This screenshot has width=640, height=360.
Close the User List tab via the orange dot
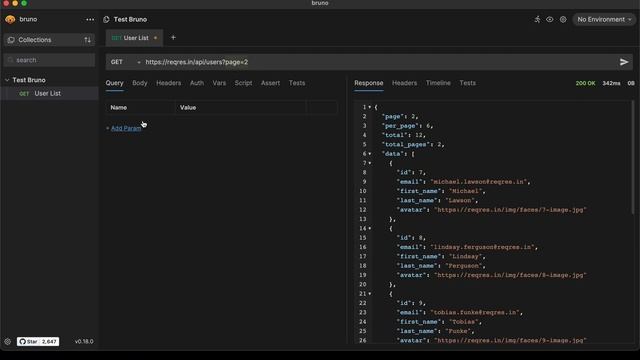coord(156,38)
